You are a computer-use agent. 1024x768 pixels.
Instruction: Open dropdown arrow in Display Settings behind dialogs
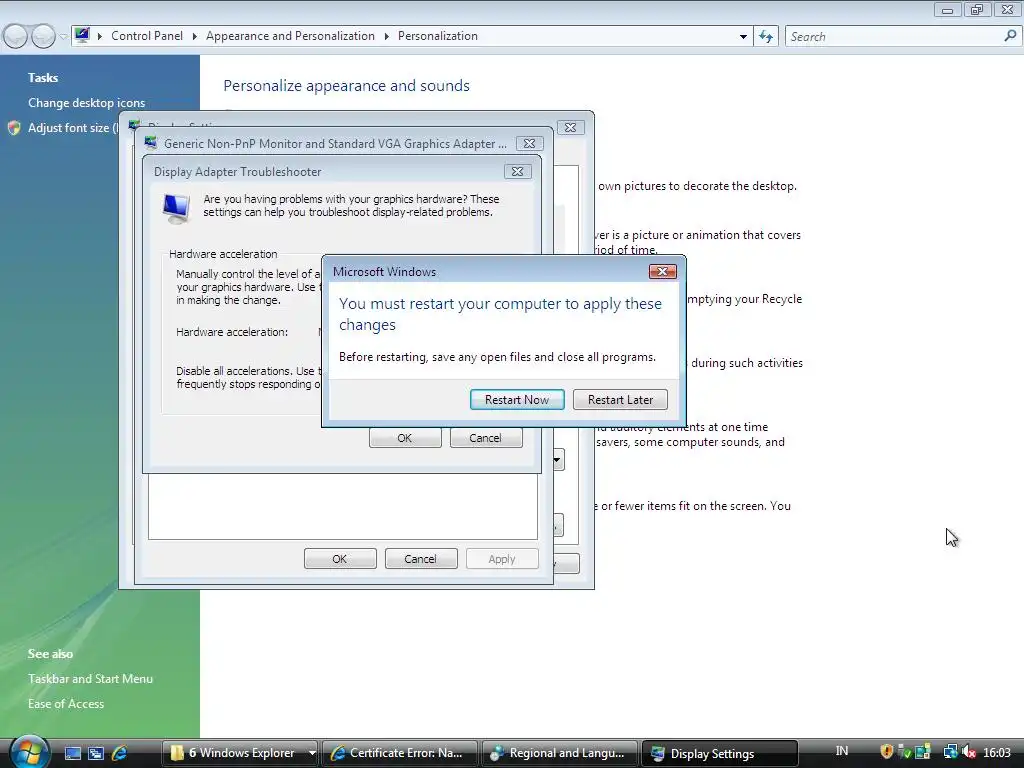pyautogui.click(x=558, y=460)
